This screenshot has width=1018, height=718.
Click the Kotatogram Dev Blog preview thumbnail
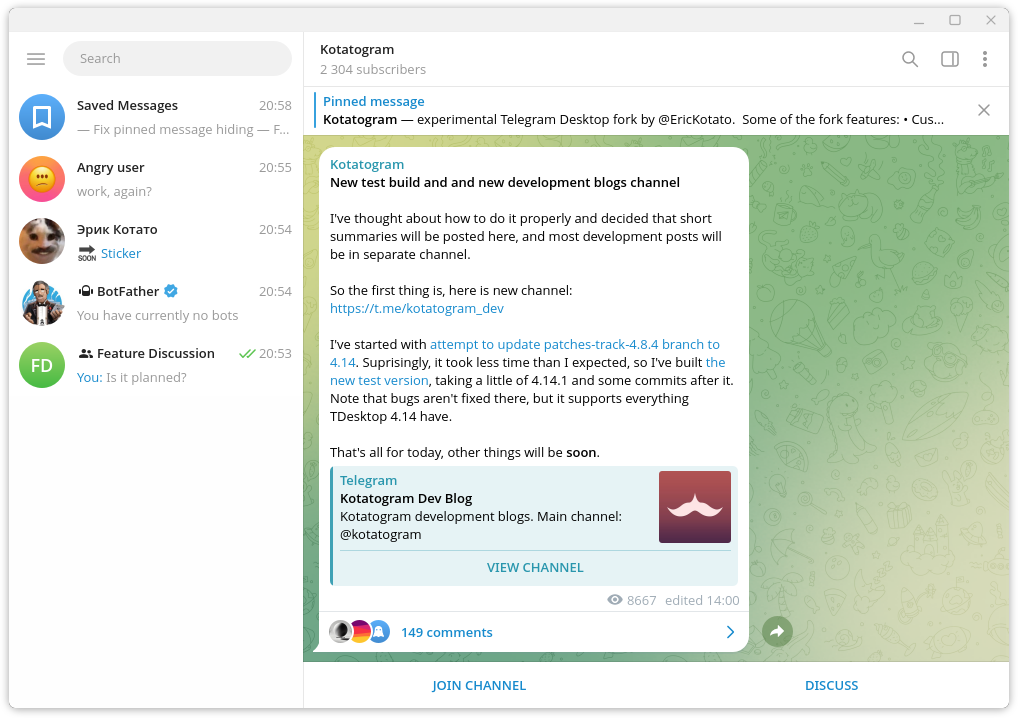point(694,507)
